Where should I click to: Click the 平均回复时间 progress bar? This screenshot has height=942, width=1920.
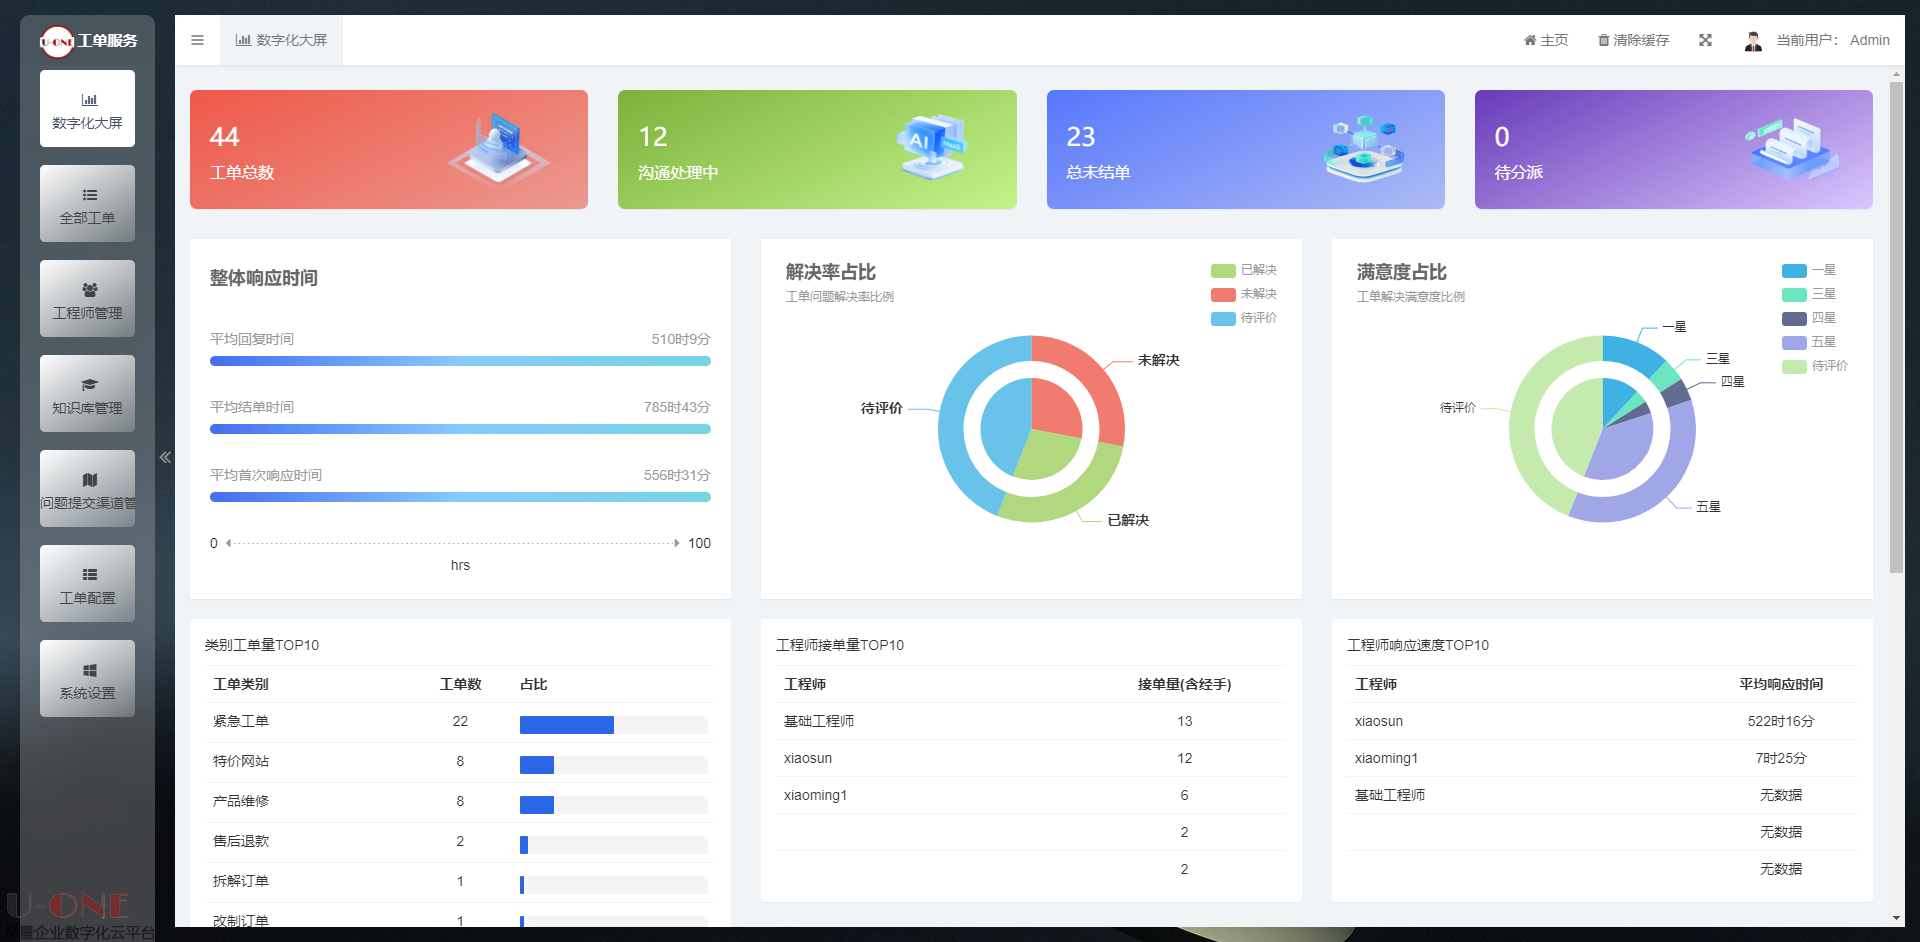tap(460, 361)
